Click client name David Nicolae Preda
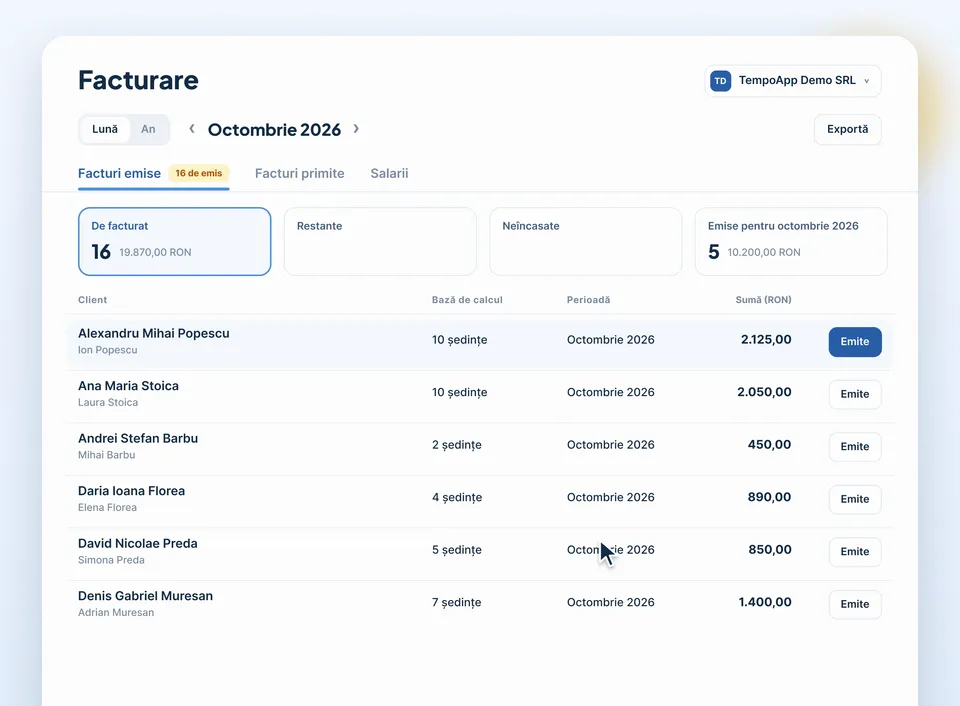This screenshot has height=706, width=960. [x=138, y=544]
